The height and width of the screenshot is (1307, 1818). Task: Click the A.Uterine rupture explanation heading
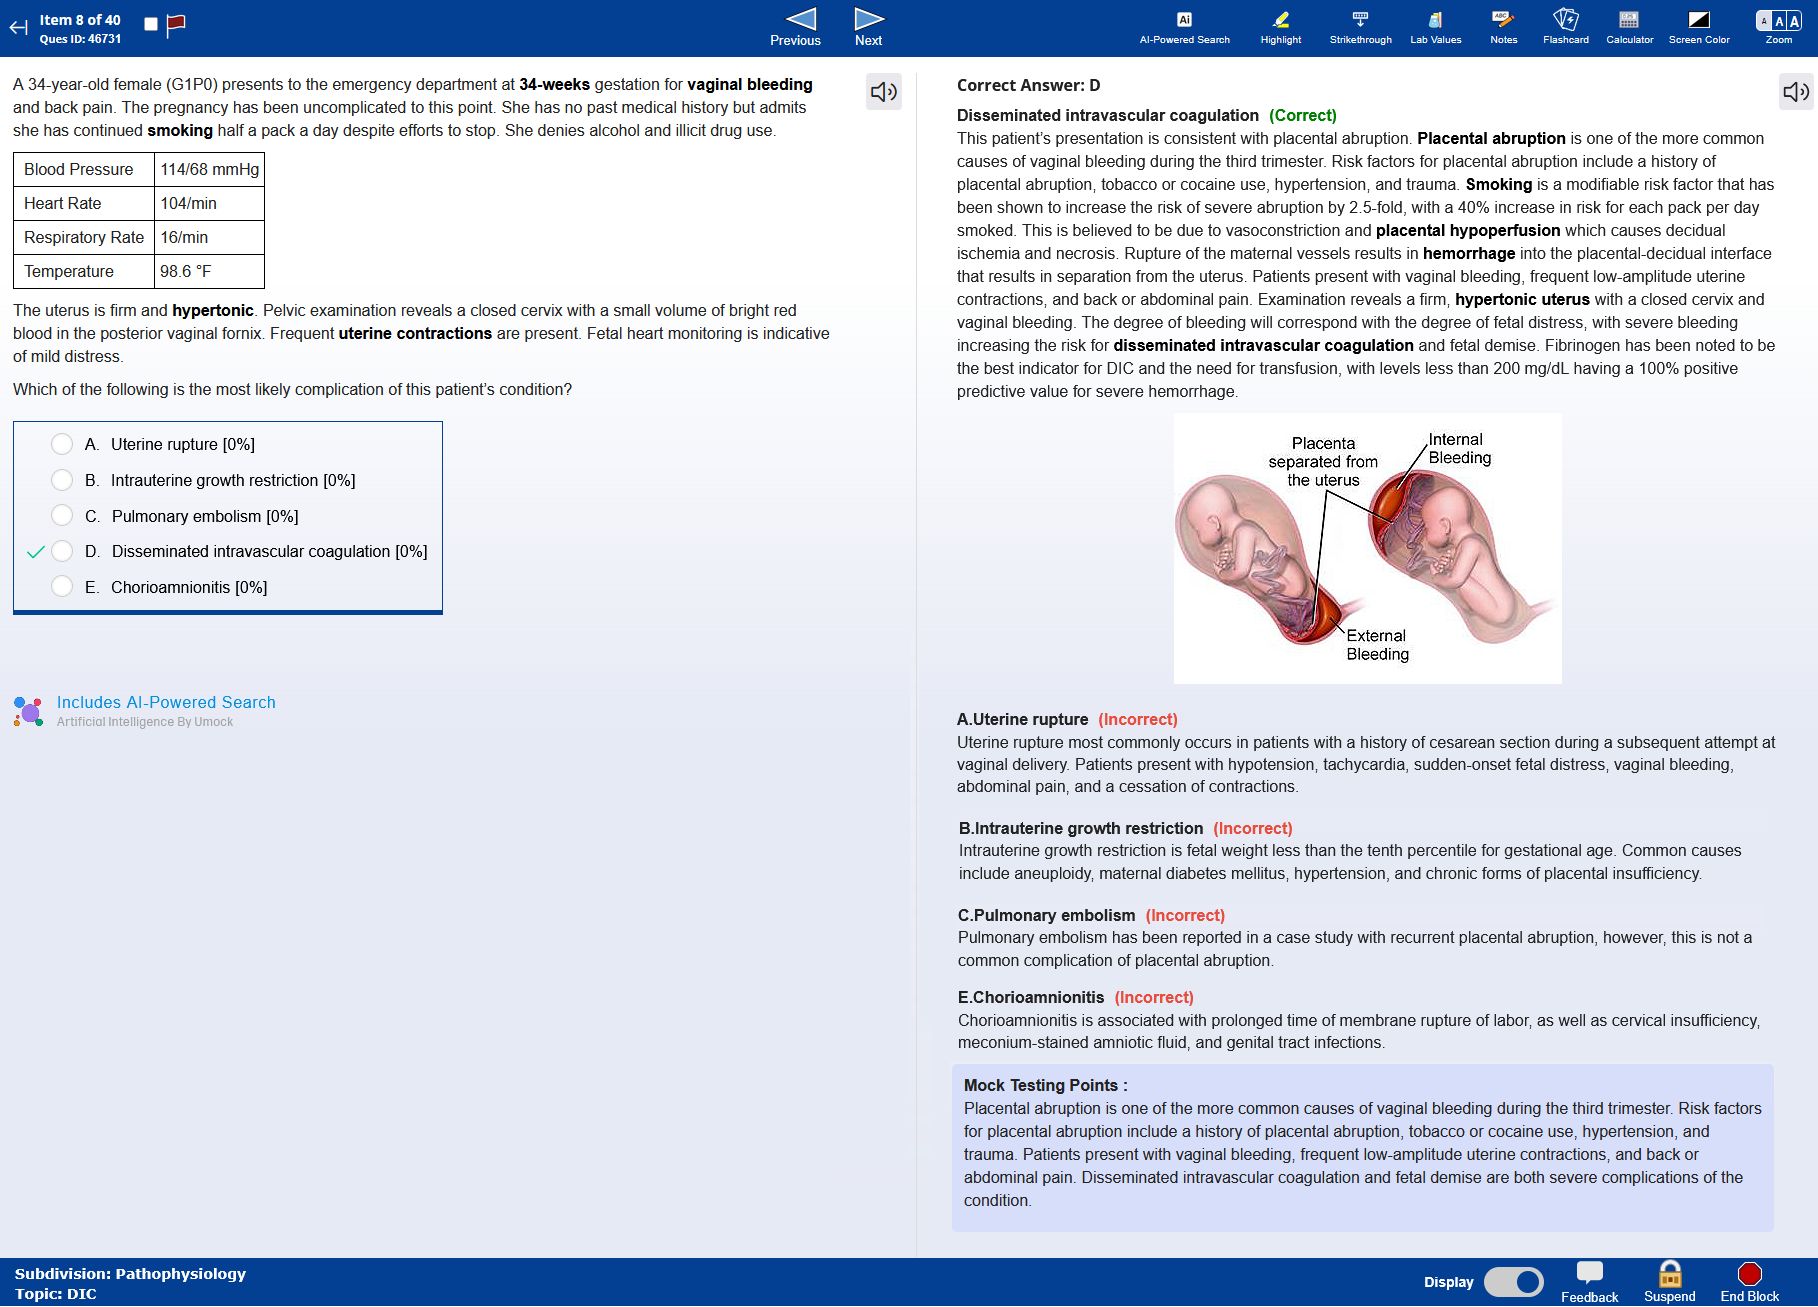(x=1023, y=719)
